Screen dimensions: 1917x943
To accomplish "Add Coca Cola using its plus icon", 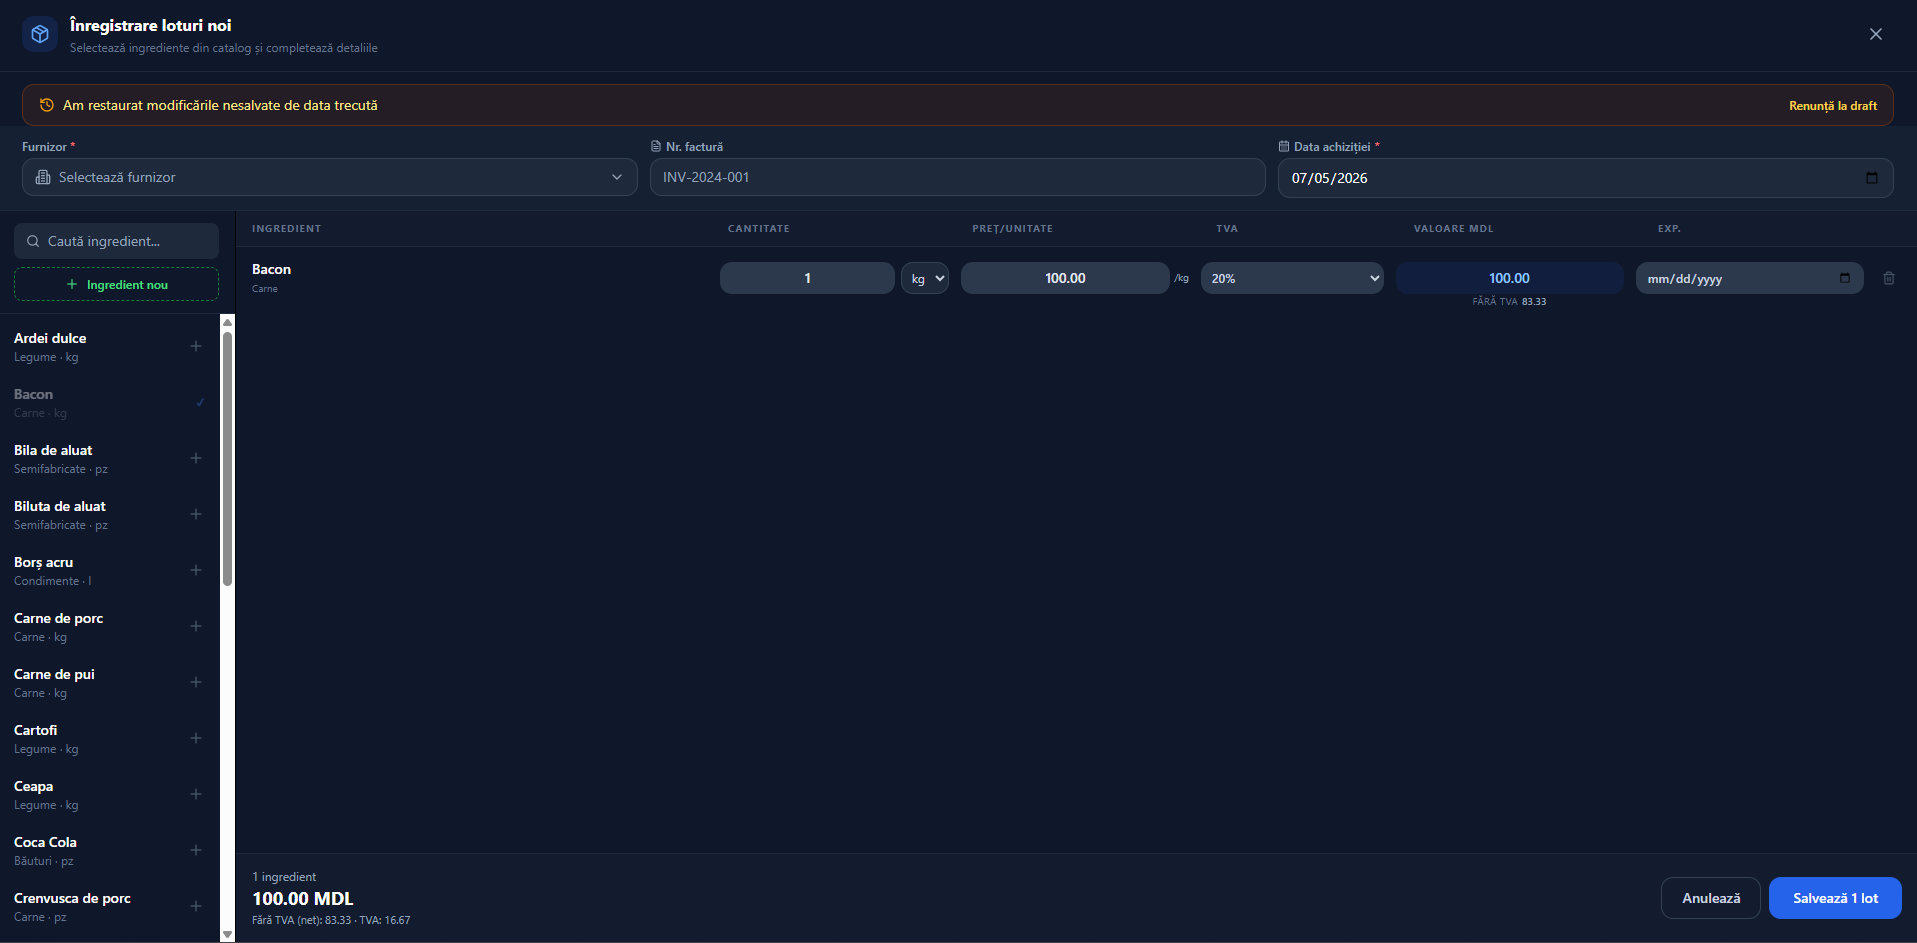I will pyautogui.click(x=196, y=850).
